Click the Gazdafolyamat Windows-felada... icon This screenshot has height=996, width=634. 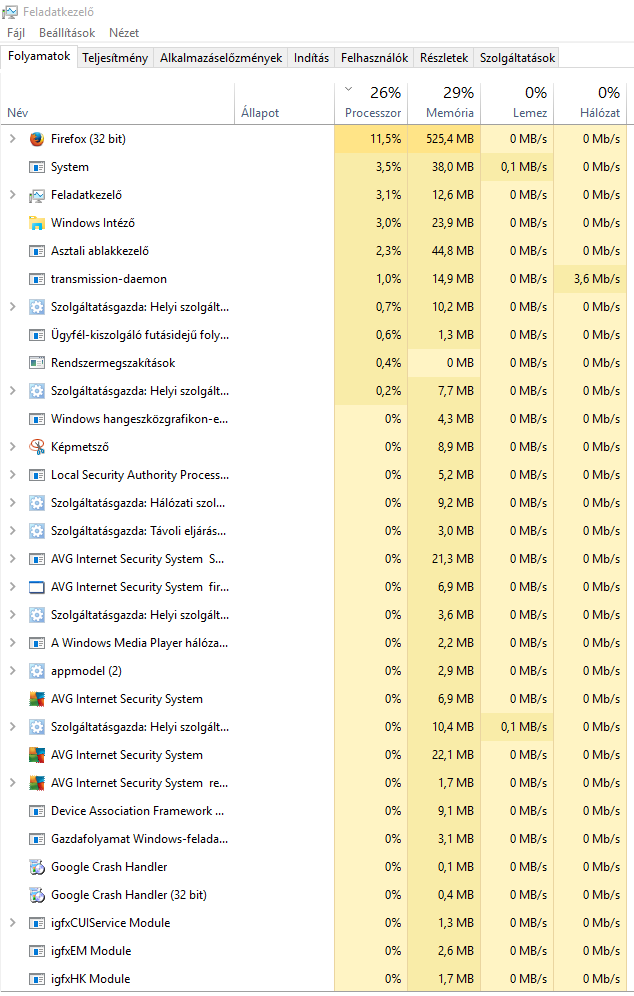37,838
